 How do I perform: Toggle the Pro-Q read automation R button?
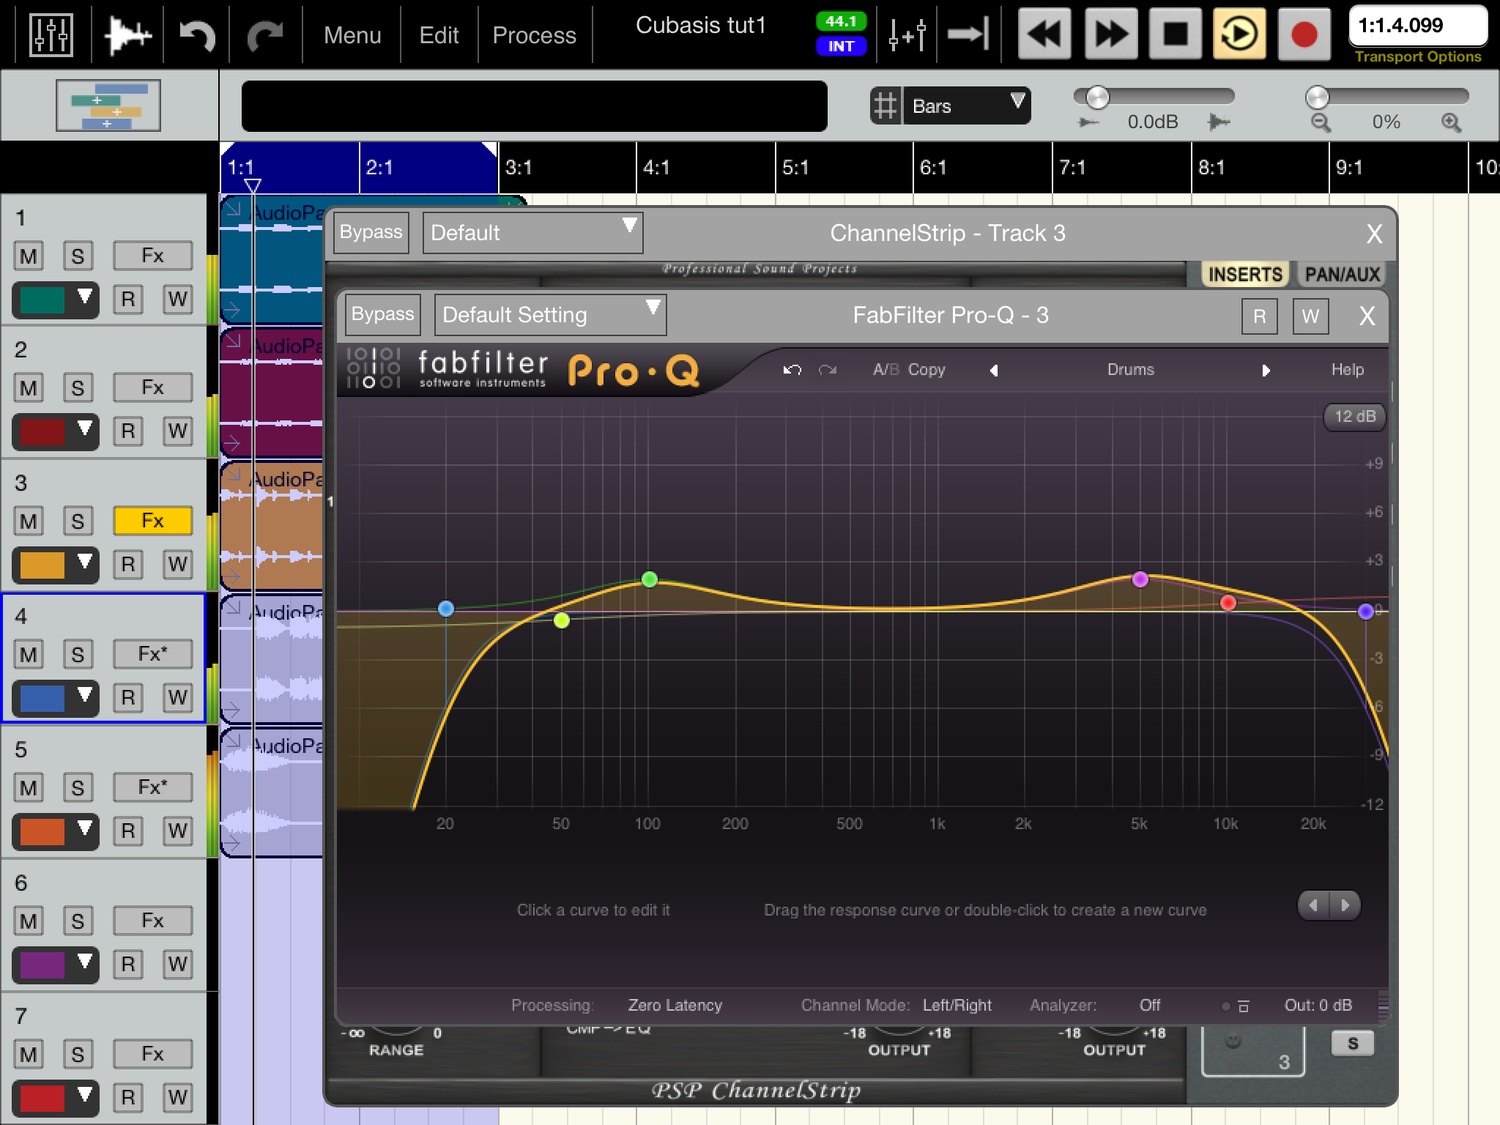(1259, 317)
